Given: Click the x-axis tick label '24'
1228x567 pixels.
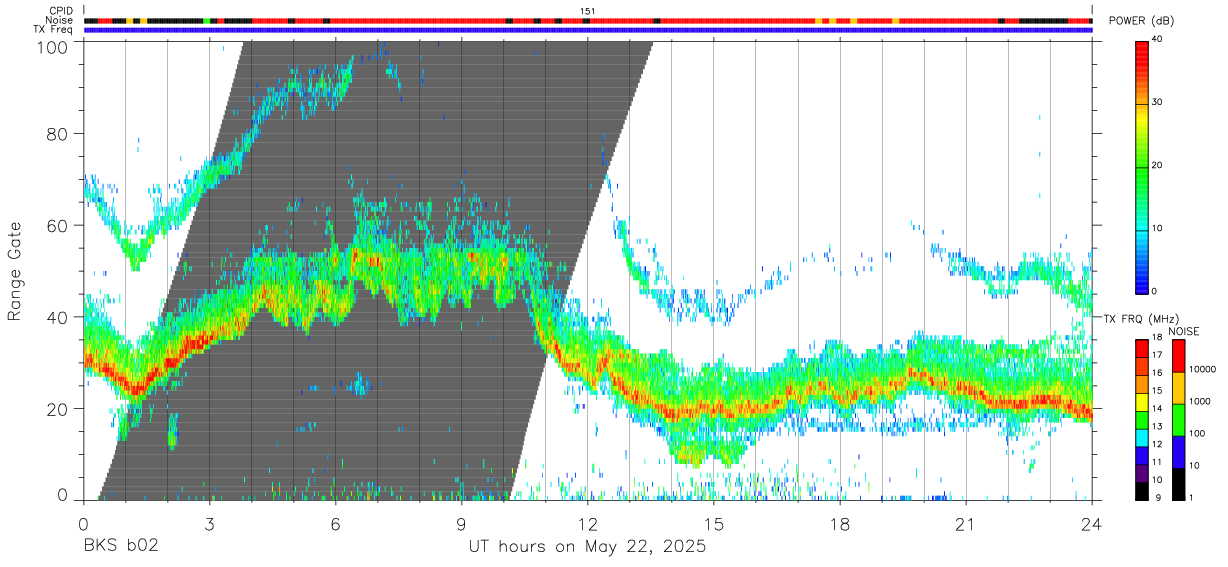Looking at the screenshot, I should [x=1091, y=524].
